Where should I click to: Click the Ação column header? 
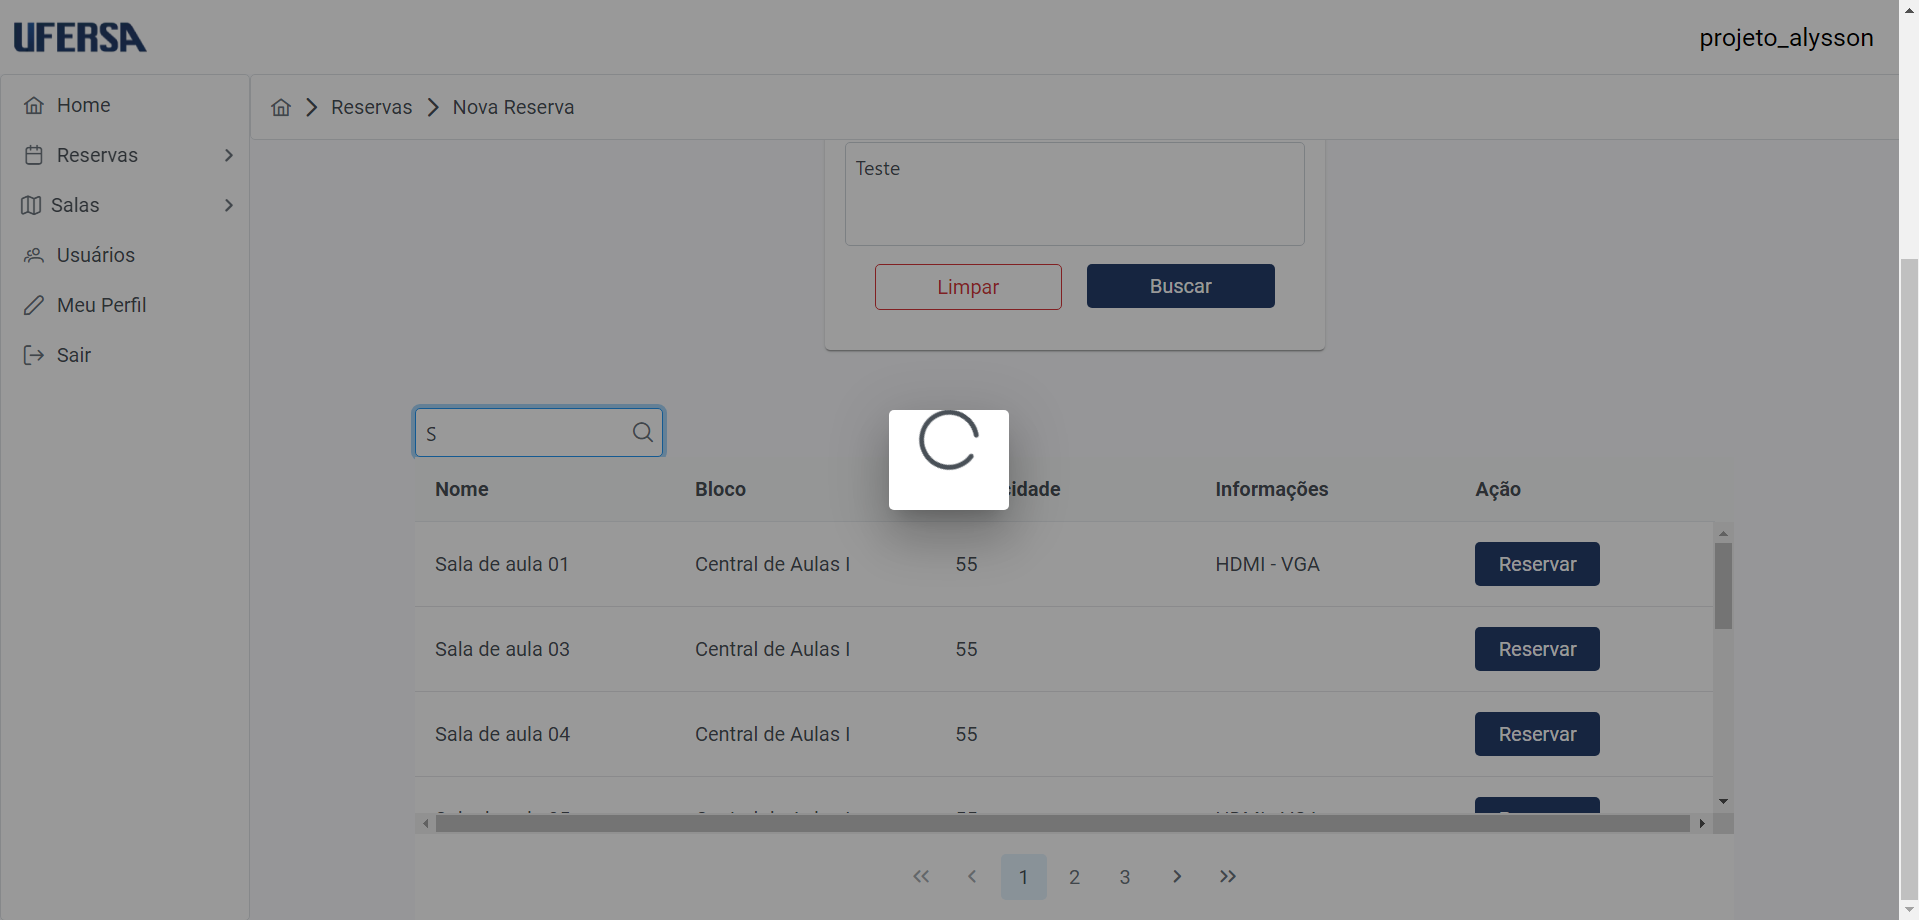click(1497, 489)
